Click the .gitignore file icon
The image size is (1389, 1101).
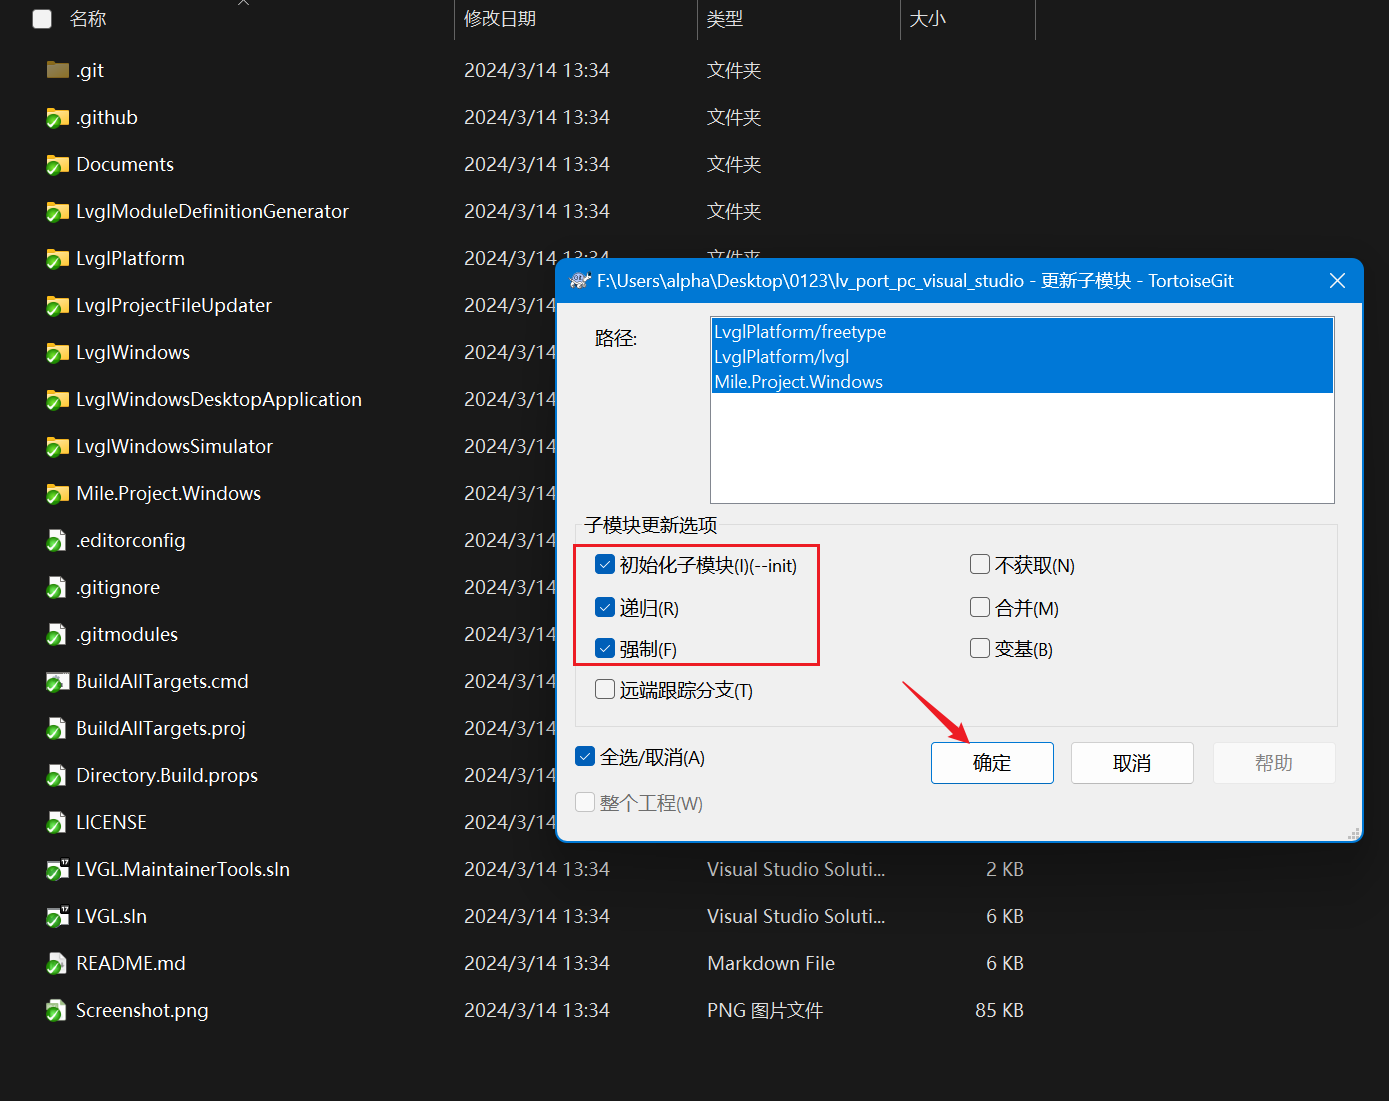tap(56, 587)
